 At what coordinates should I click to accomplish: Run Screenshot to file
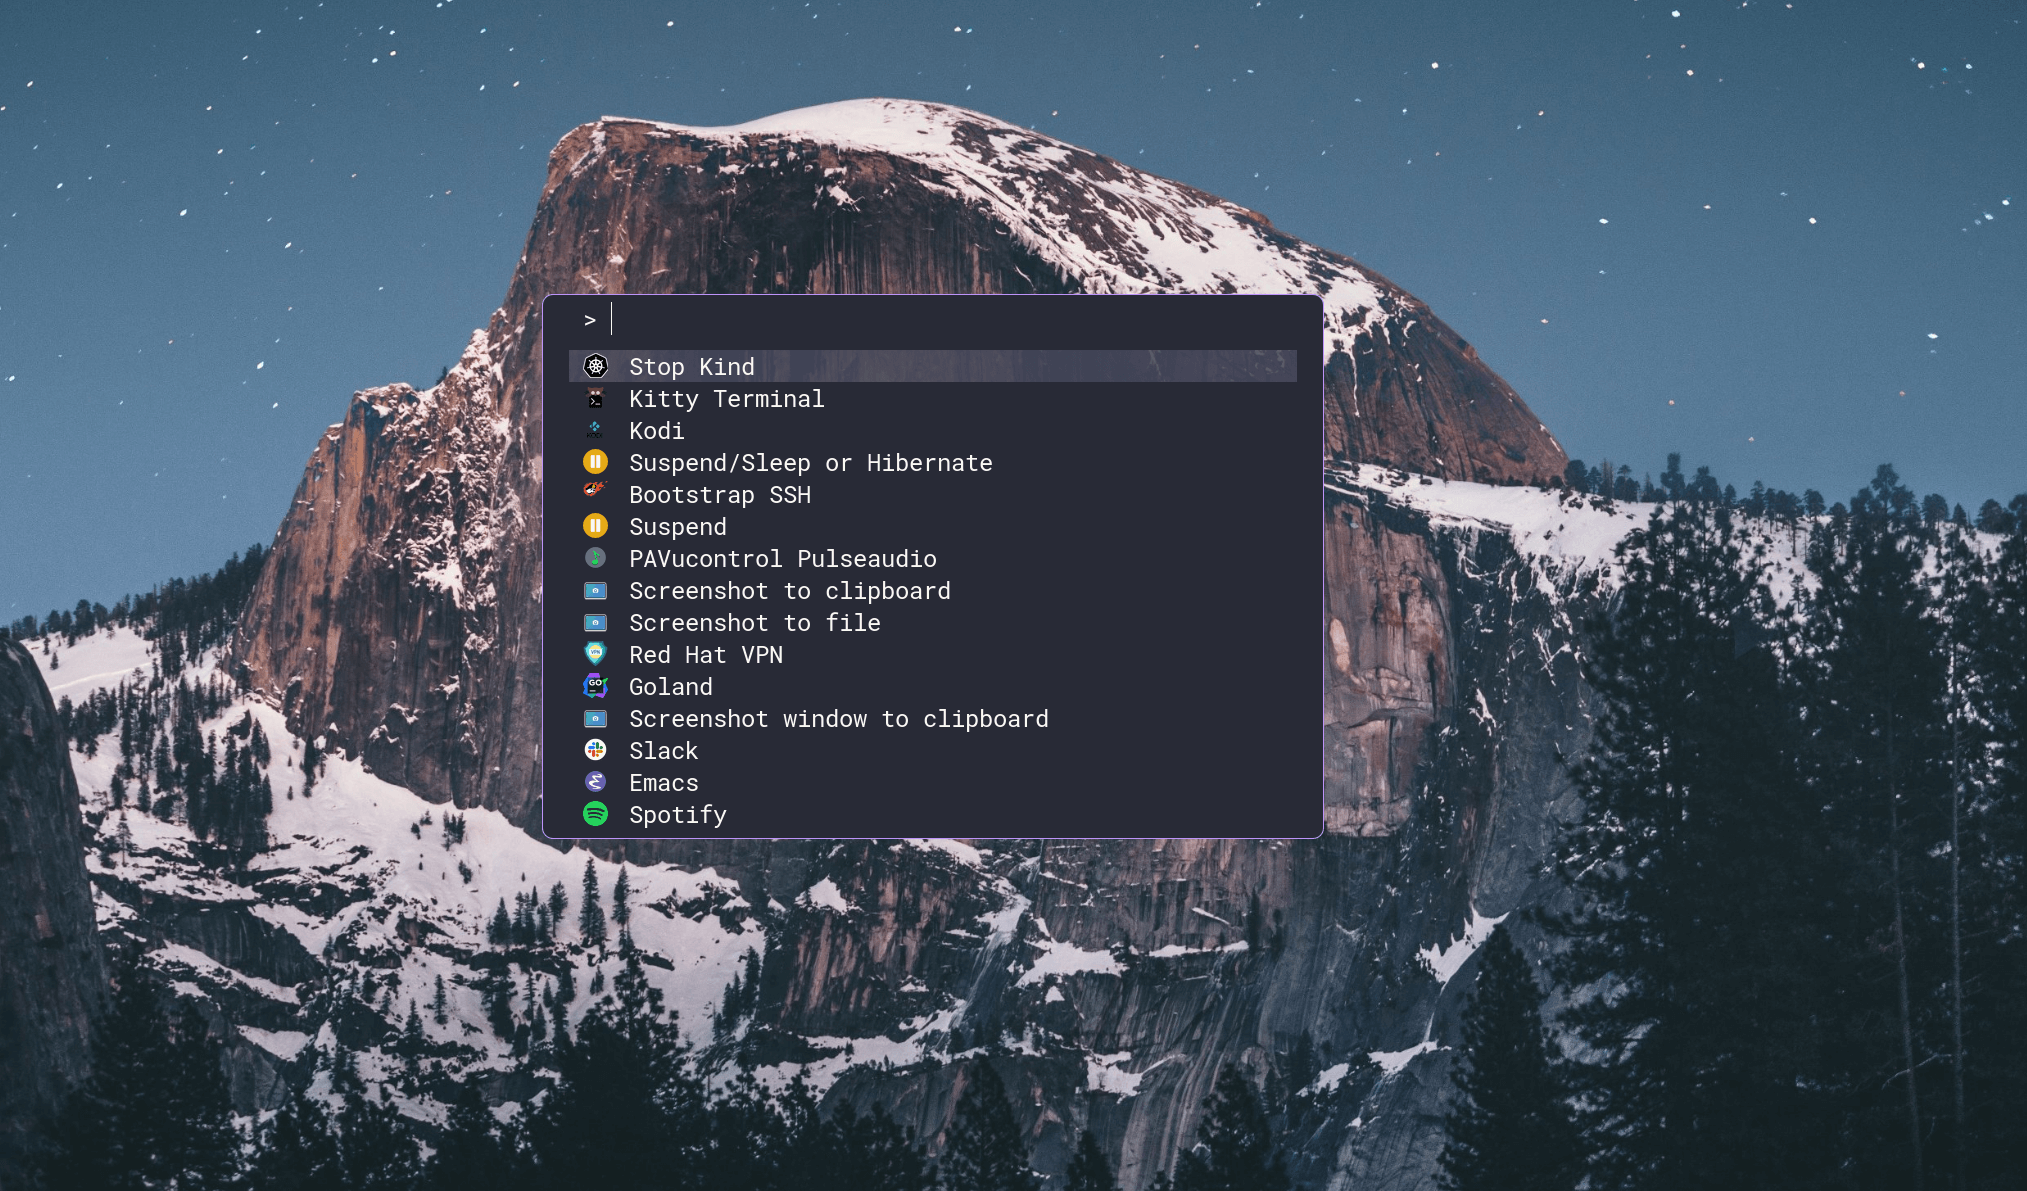point(754,623)
